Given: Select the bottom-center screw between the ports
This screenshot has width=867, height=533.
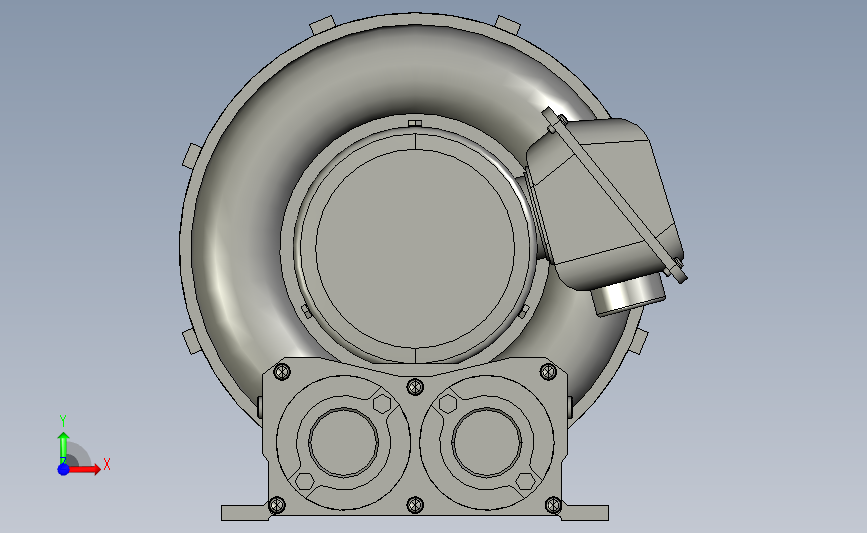Looking at the screenshot, I should (415, 504).
